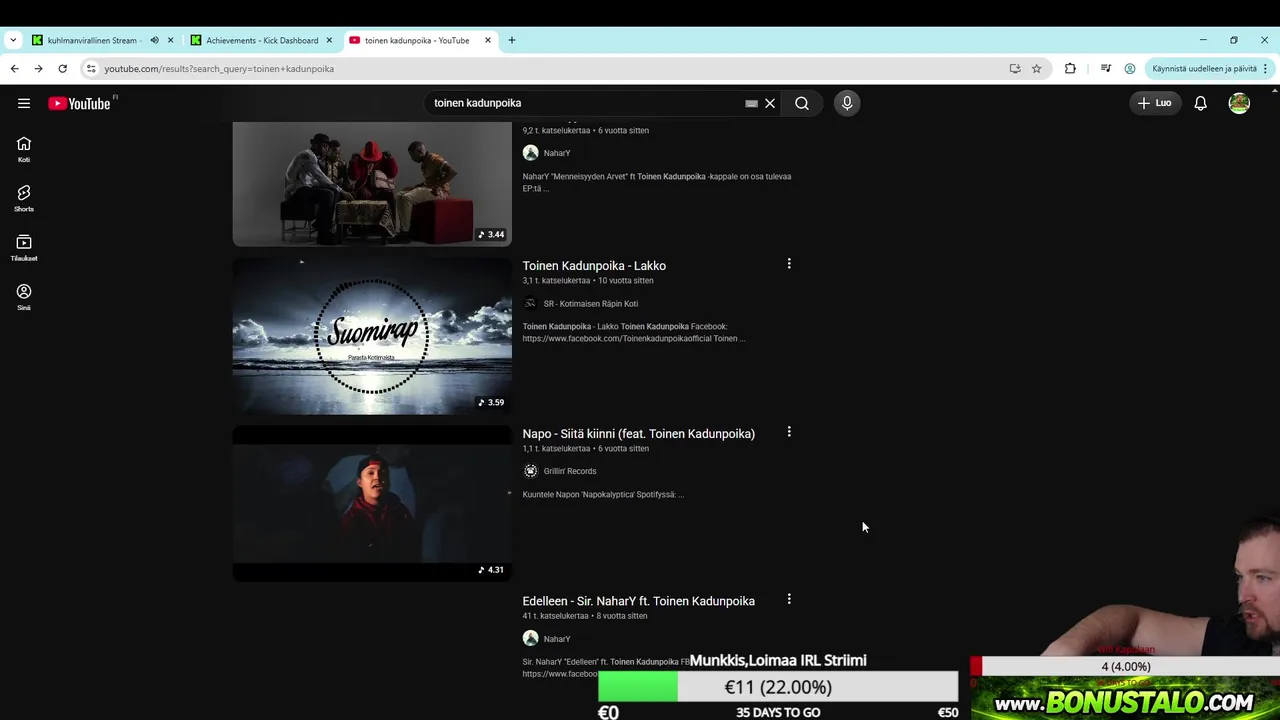Screen dimensions: 1280x720
Task: Open Grillin' Records channel link
Action: pyautogui.click(x=569, y=471)
